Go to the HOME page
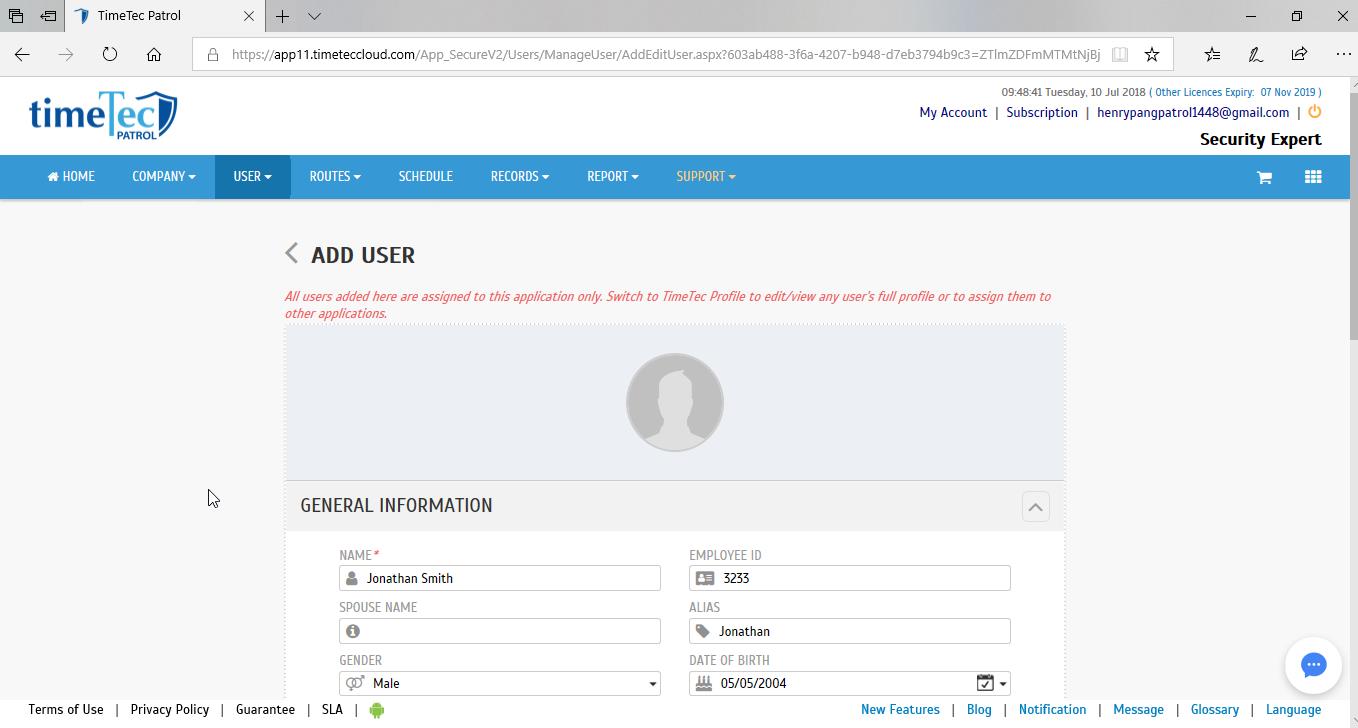This screenshot has width=1358, height=728. click(71, 177)
